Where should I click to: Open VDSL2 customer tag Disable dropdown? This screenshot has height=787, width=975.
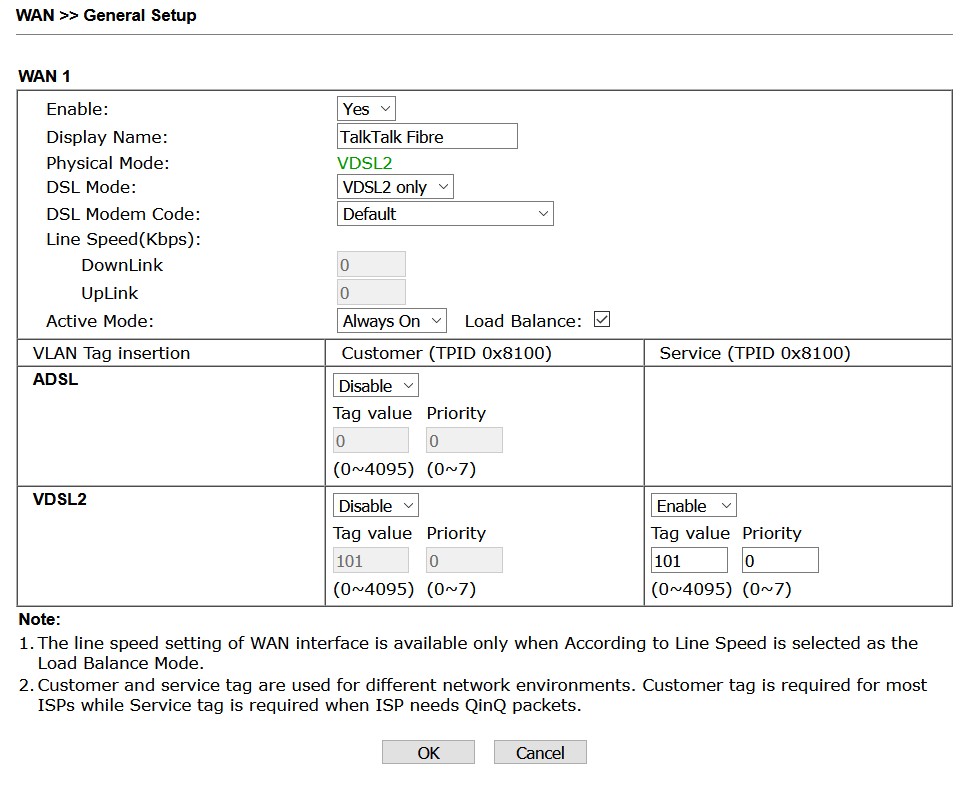click(x=375, y=506)
